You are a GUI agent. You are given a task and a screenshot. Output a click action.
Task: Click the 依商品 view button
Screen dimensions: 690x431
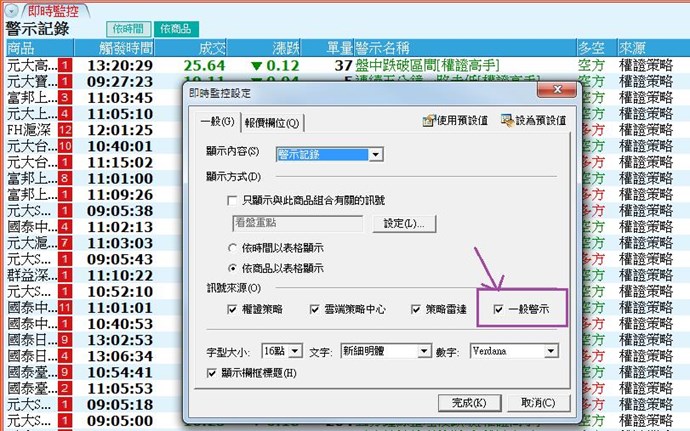tap(176, 29)
